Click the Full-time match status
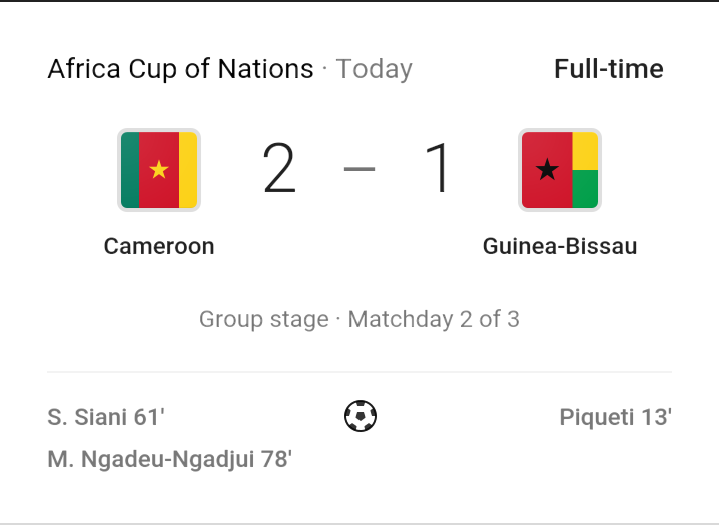Viewport: 719px width, 525px height. pos(609,69)
